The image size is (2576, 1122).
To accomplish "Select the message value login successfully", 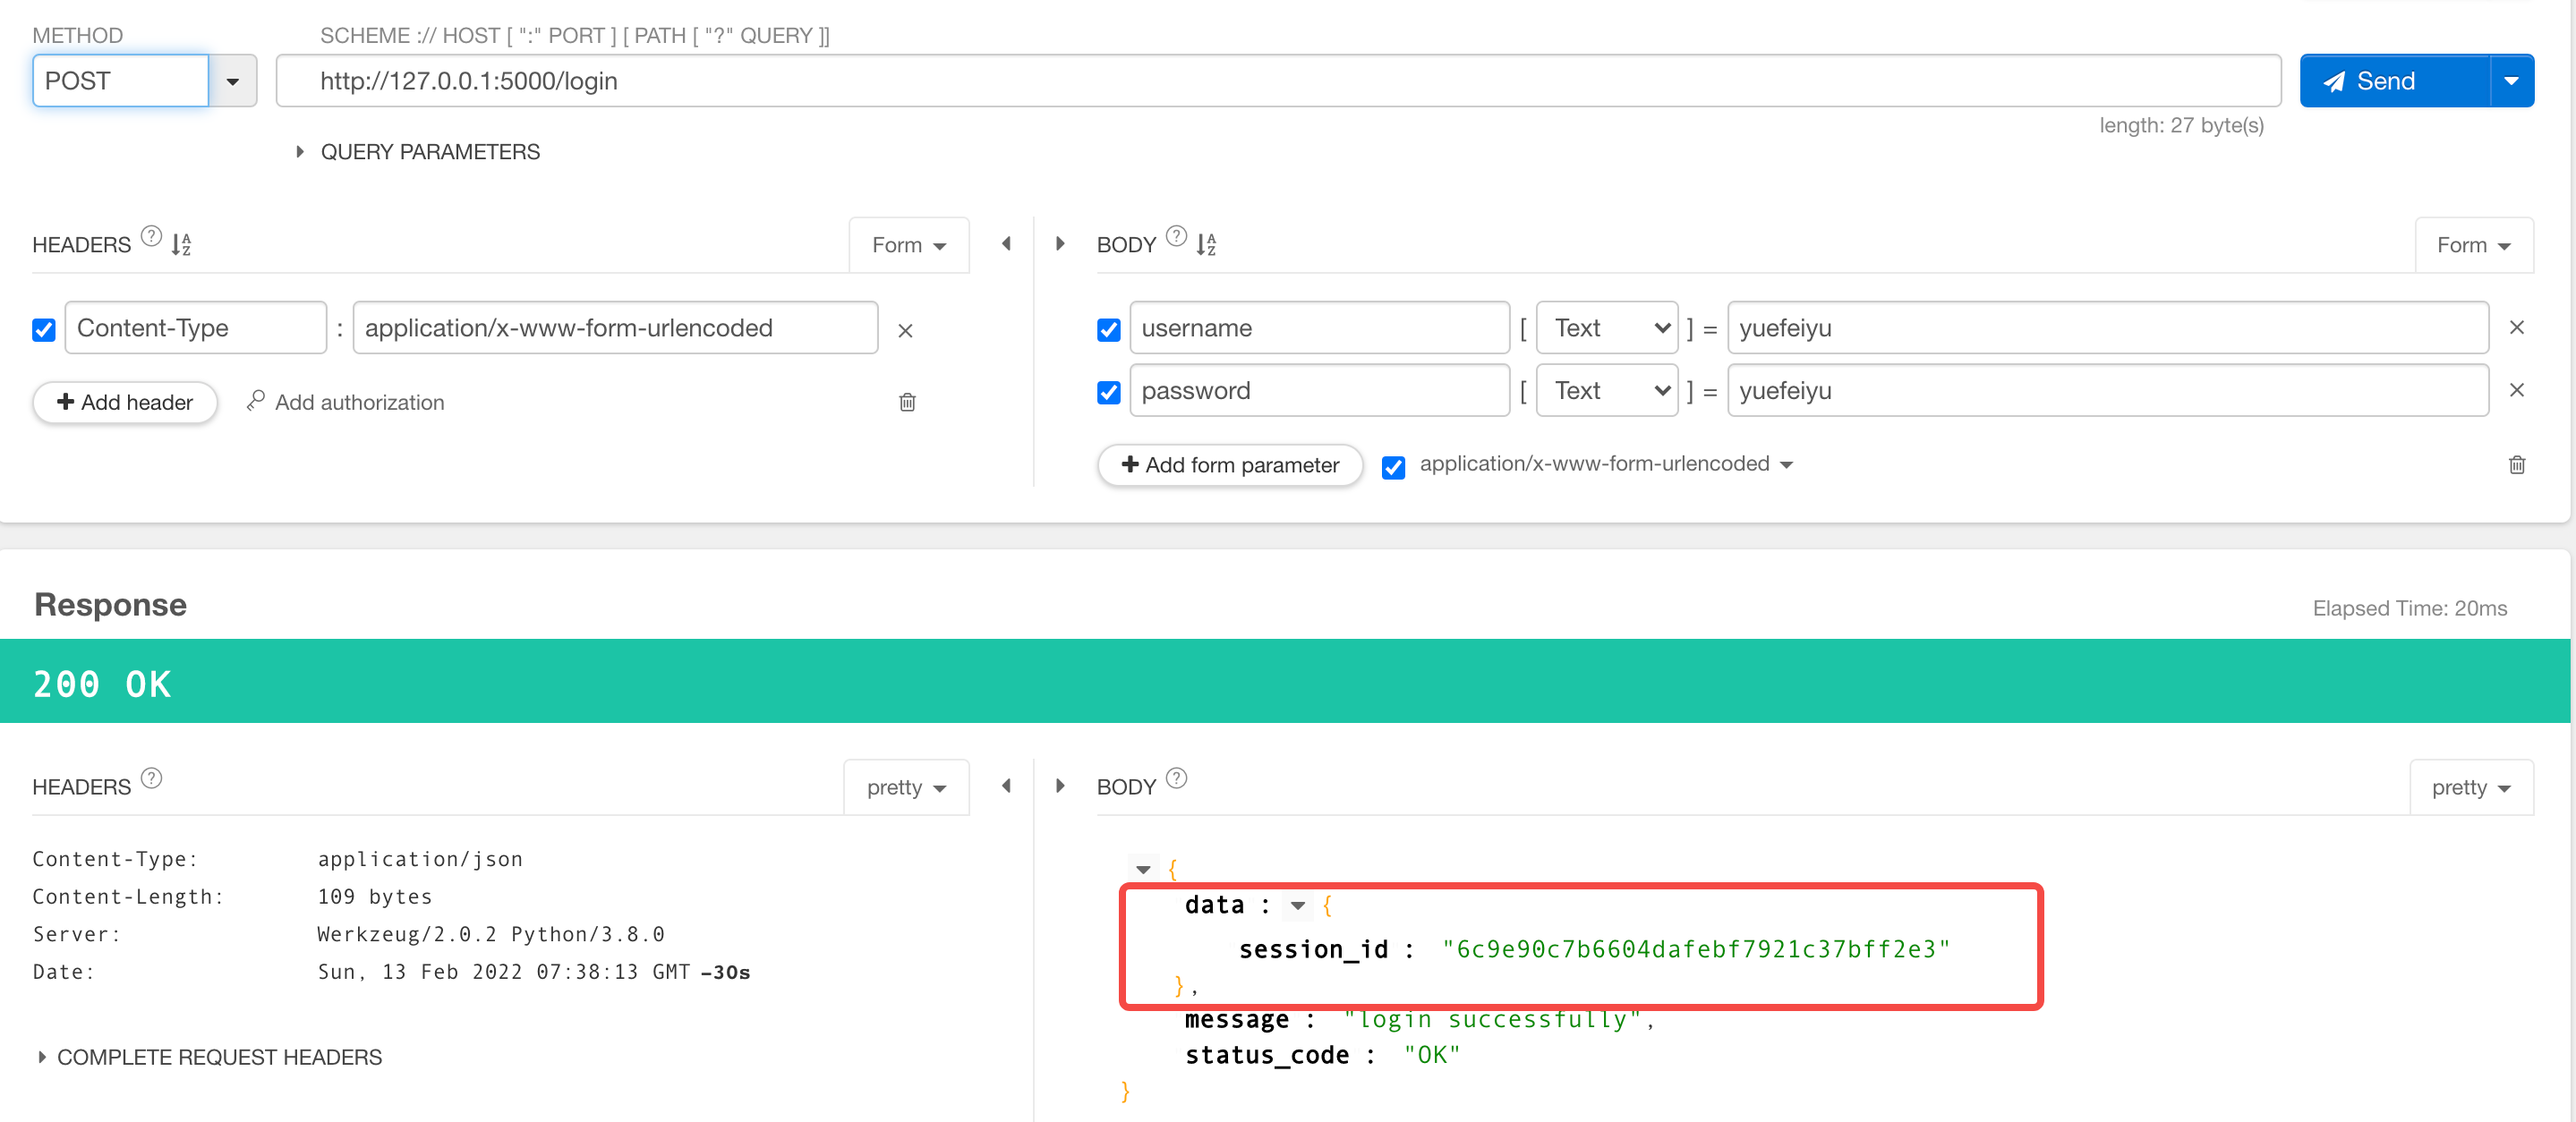I will point(1494,1020).
